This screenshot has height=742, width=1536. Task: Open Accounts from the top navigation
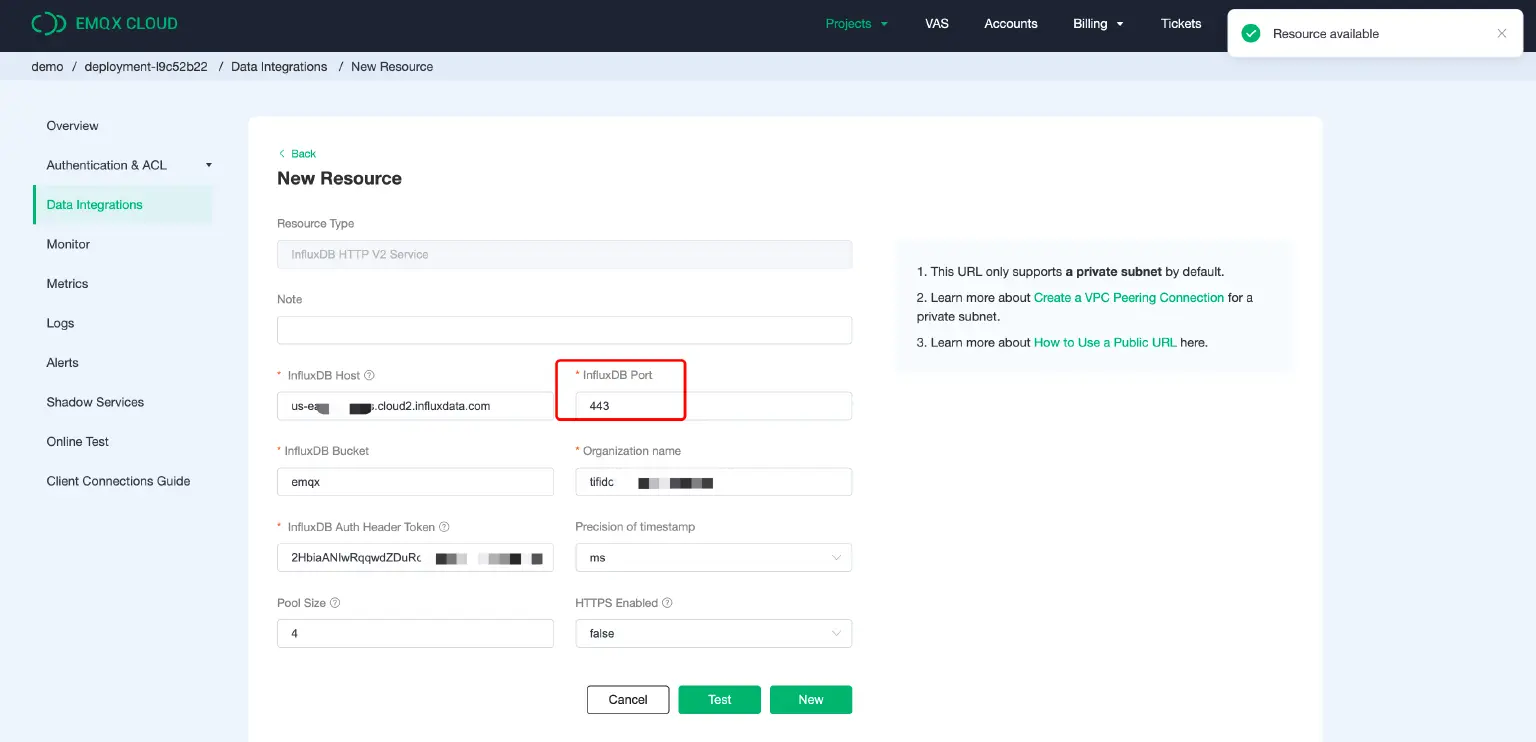pyautogui.click(x=1010, y=23)
